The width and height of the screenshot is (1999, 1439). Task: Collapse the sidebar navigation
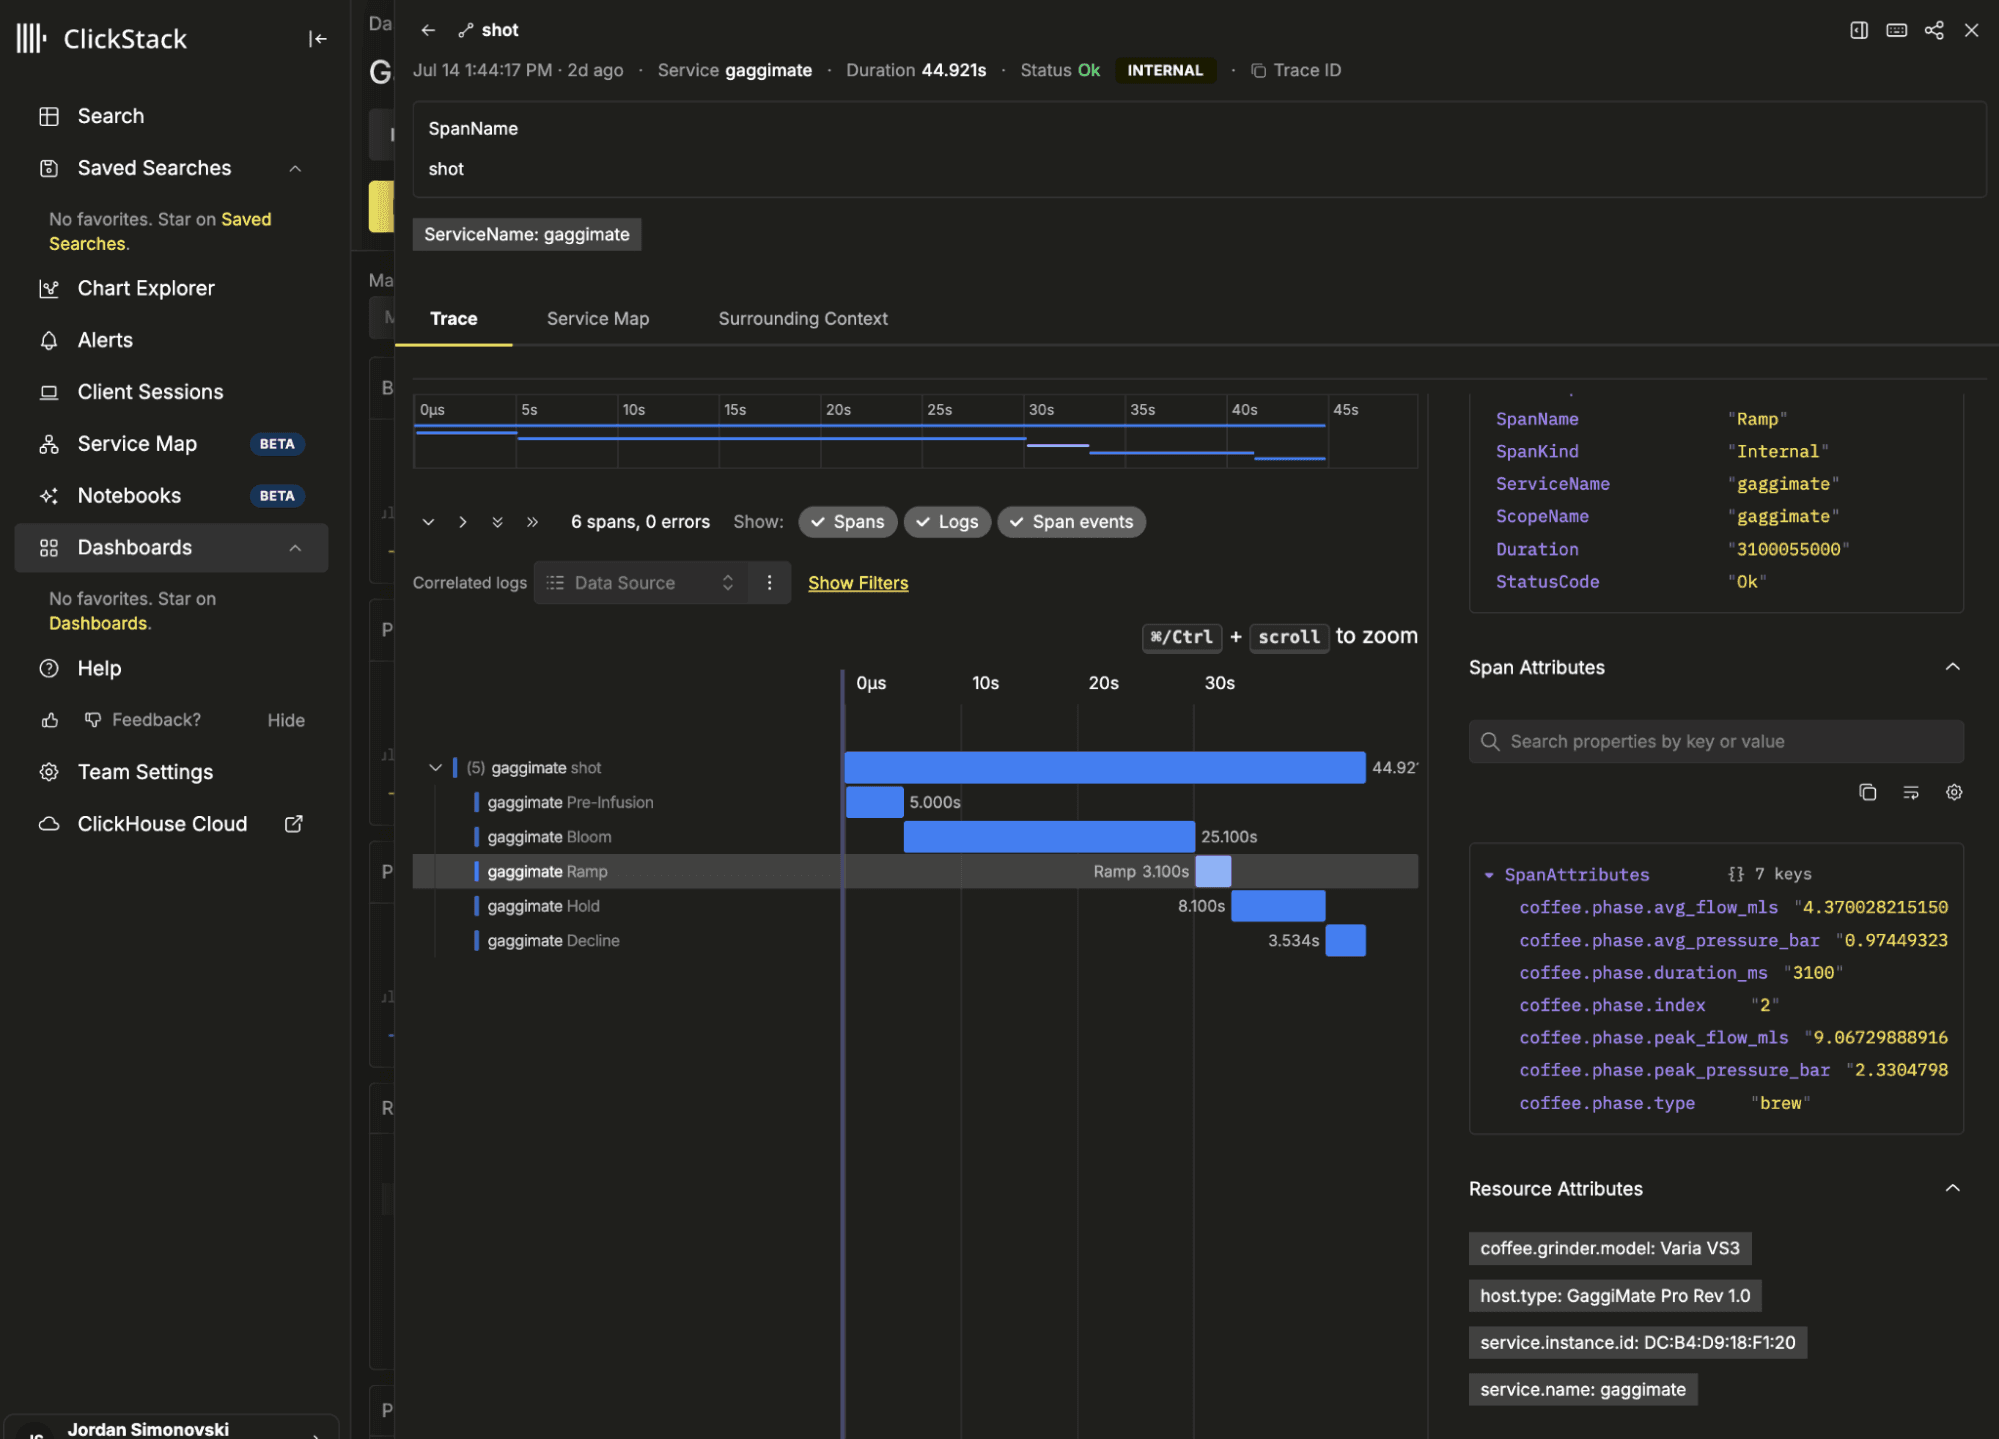point(317,39)
